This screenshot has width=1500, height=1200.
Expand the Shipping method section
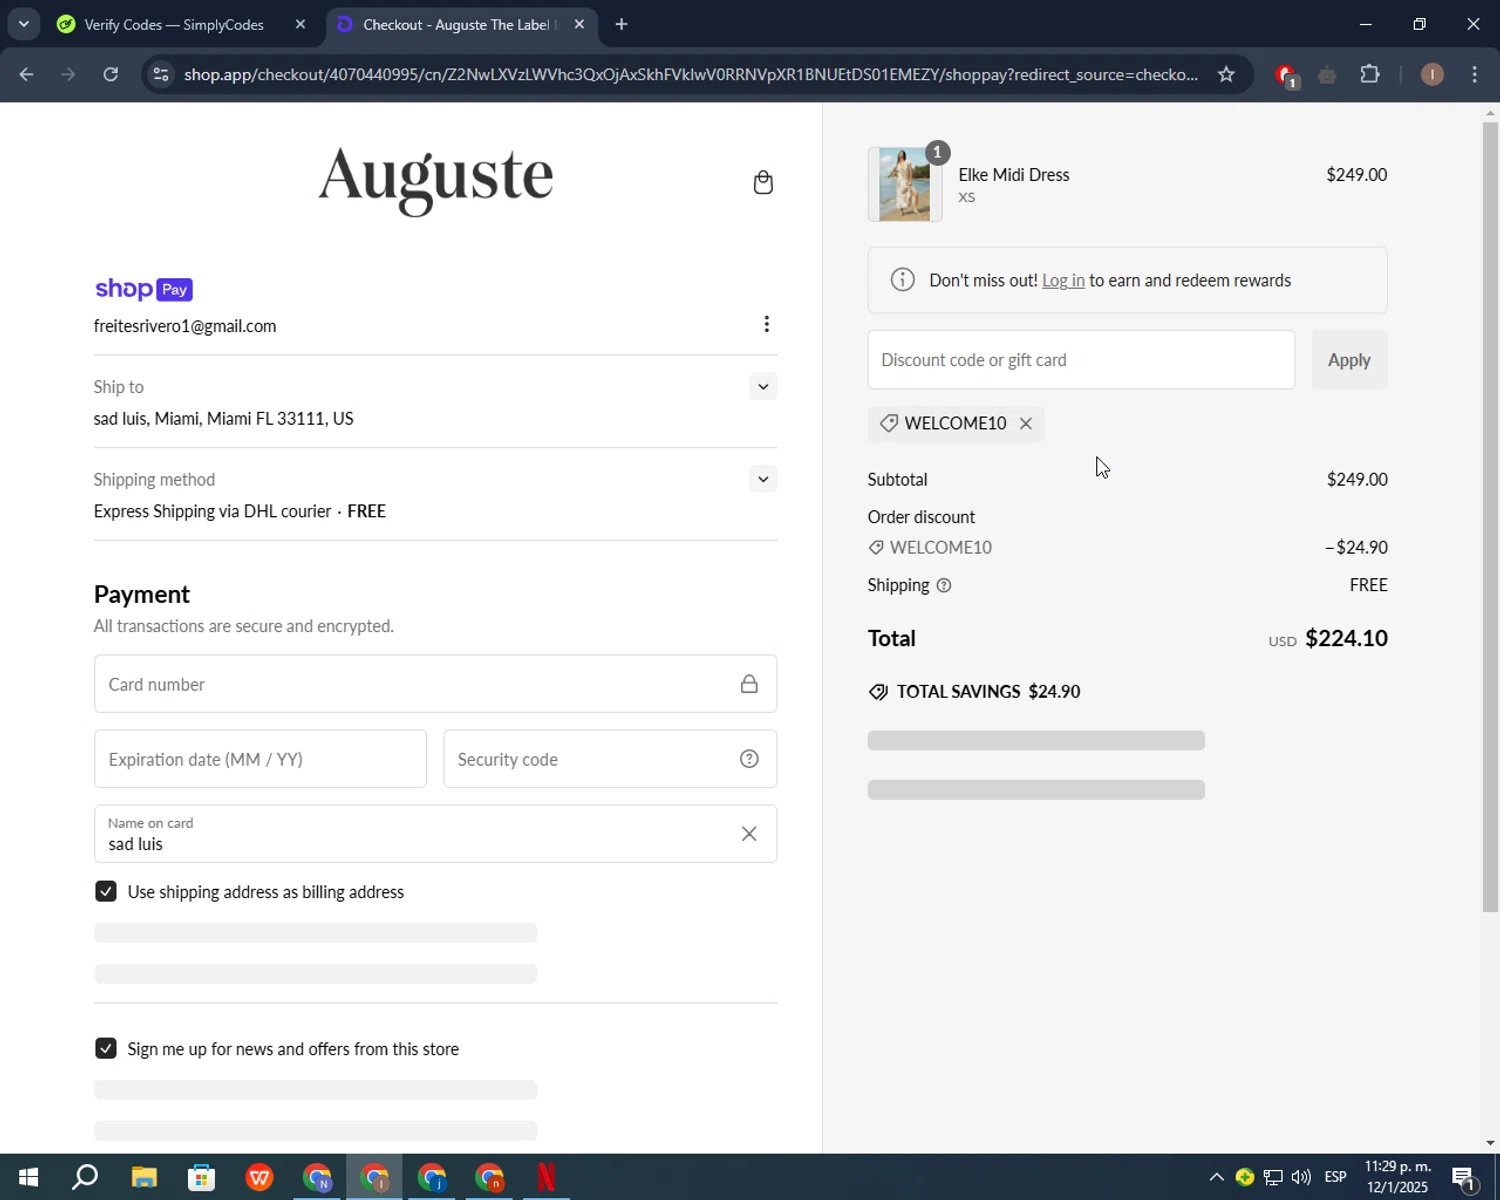(x=763, y=479)
